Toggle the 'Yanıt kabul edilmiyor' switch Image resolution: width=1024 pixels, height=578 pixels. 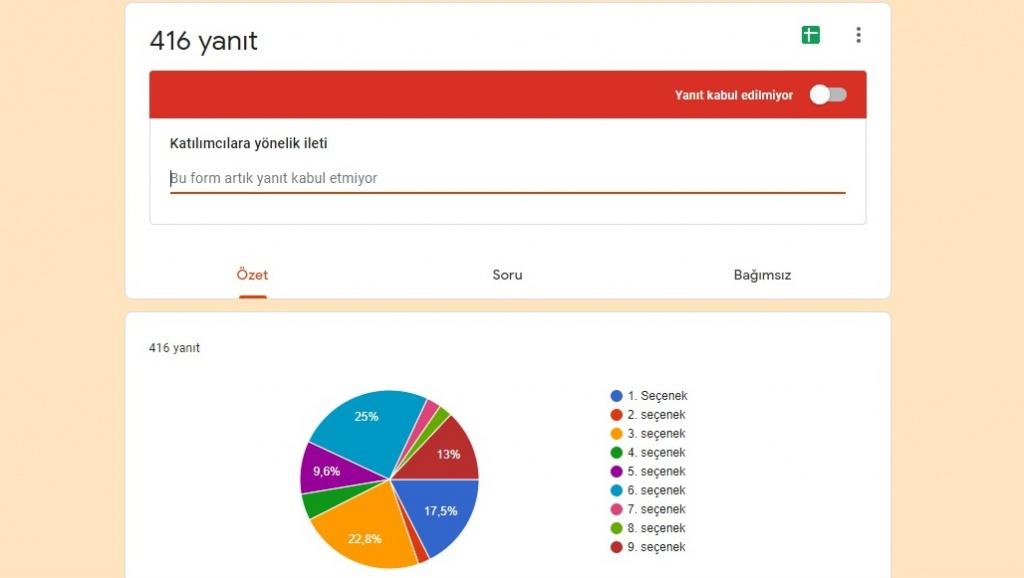click(828, 95)
